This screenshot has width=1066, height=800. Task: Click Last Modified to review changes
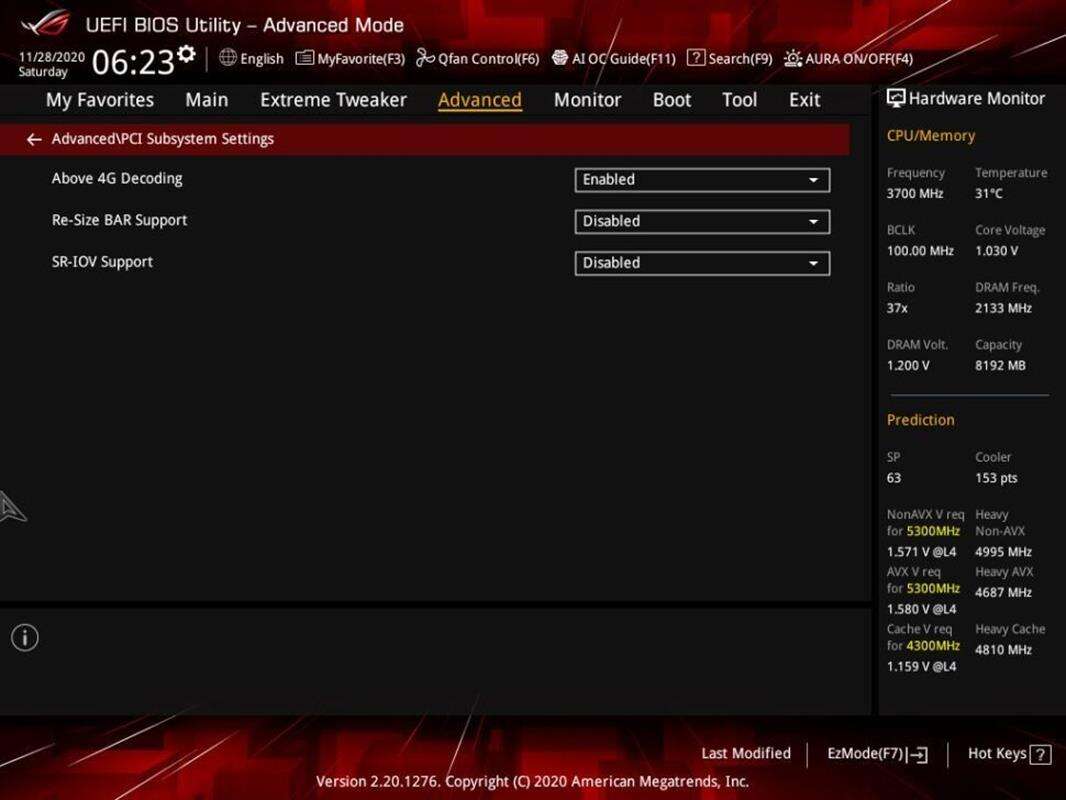[x=746, y=753]
